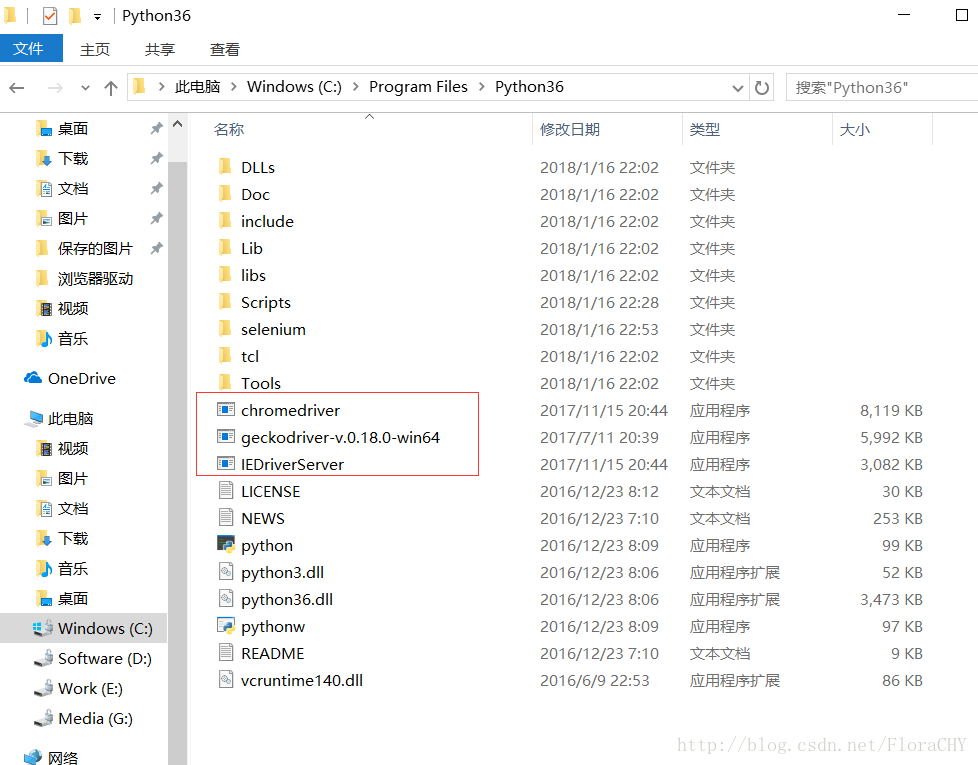Open the quick access toolbar customize dropdown
Image resolution: width=978 pixels, height=765 pixels.
(x=97, y=17)
